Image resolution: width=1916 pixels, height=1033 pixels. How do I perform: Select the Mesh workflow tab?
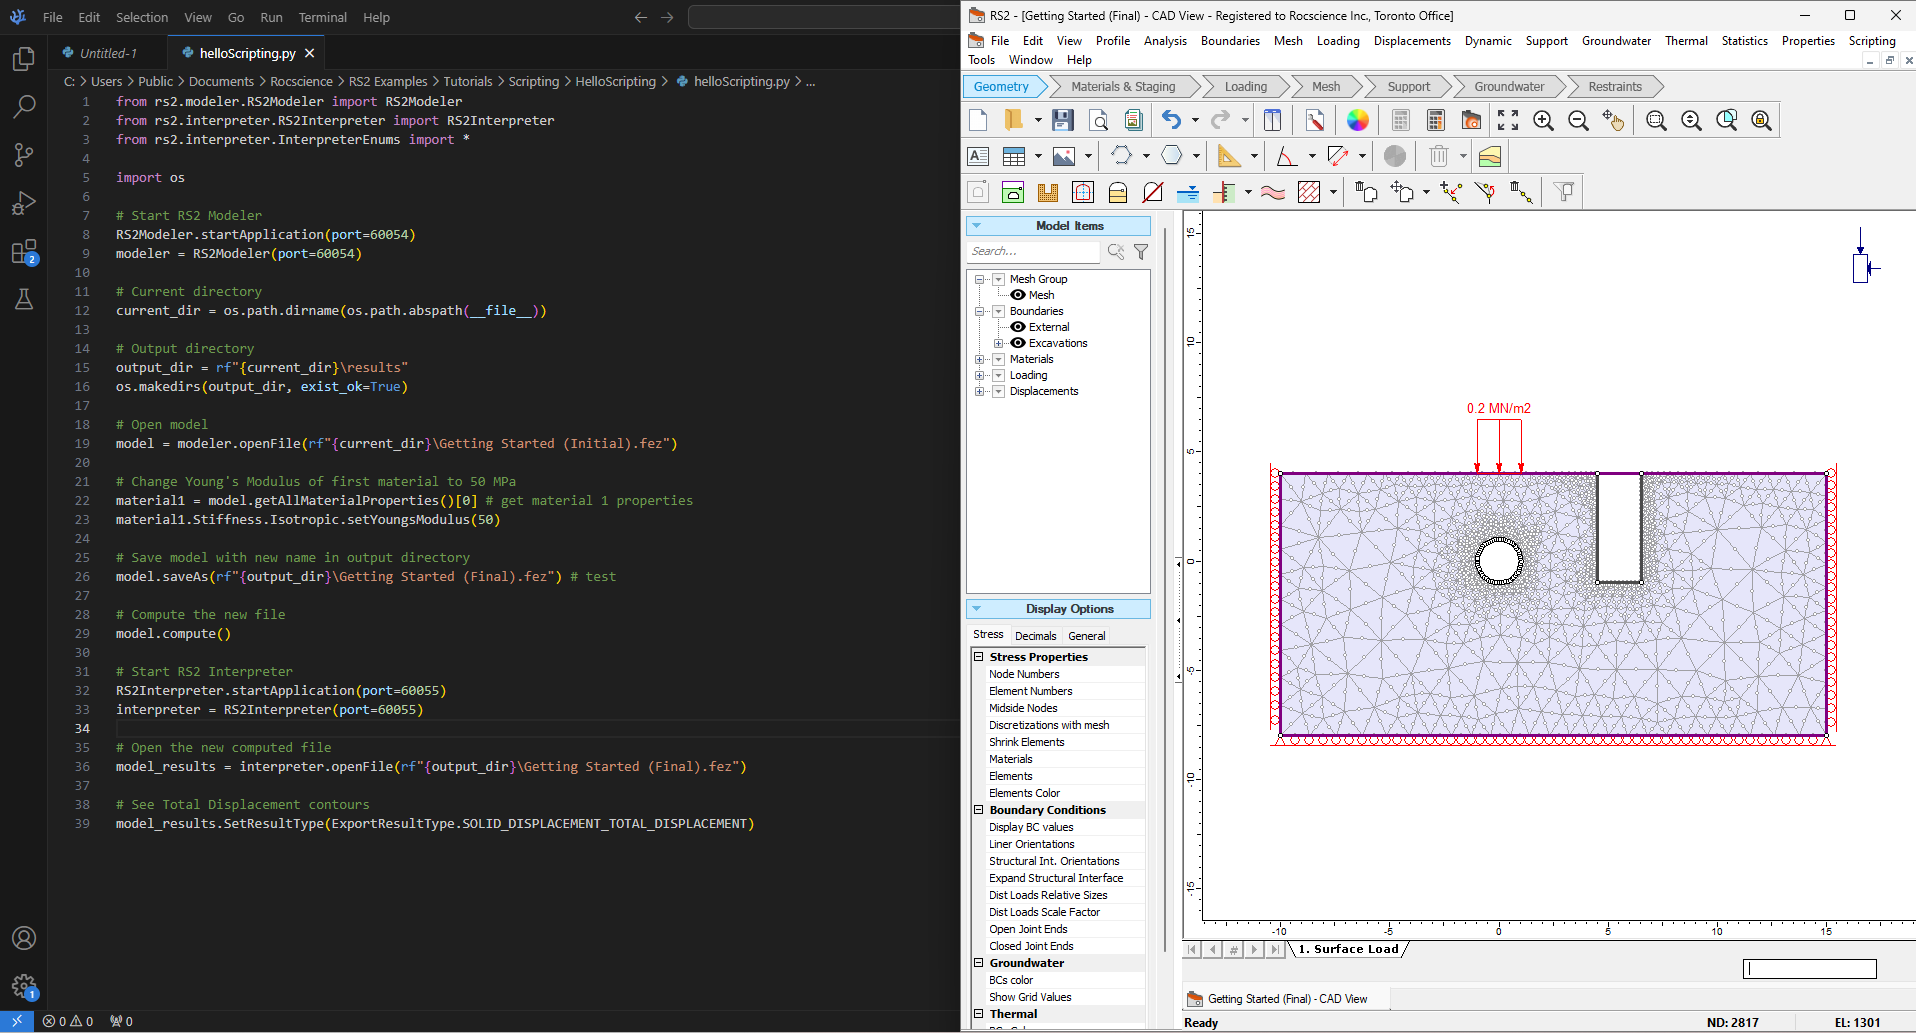(1326, 87)
